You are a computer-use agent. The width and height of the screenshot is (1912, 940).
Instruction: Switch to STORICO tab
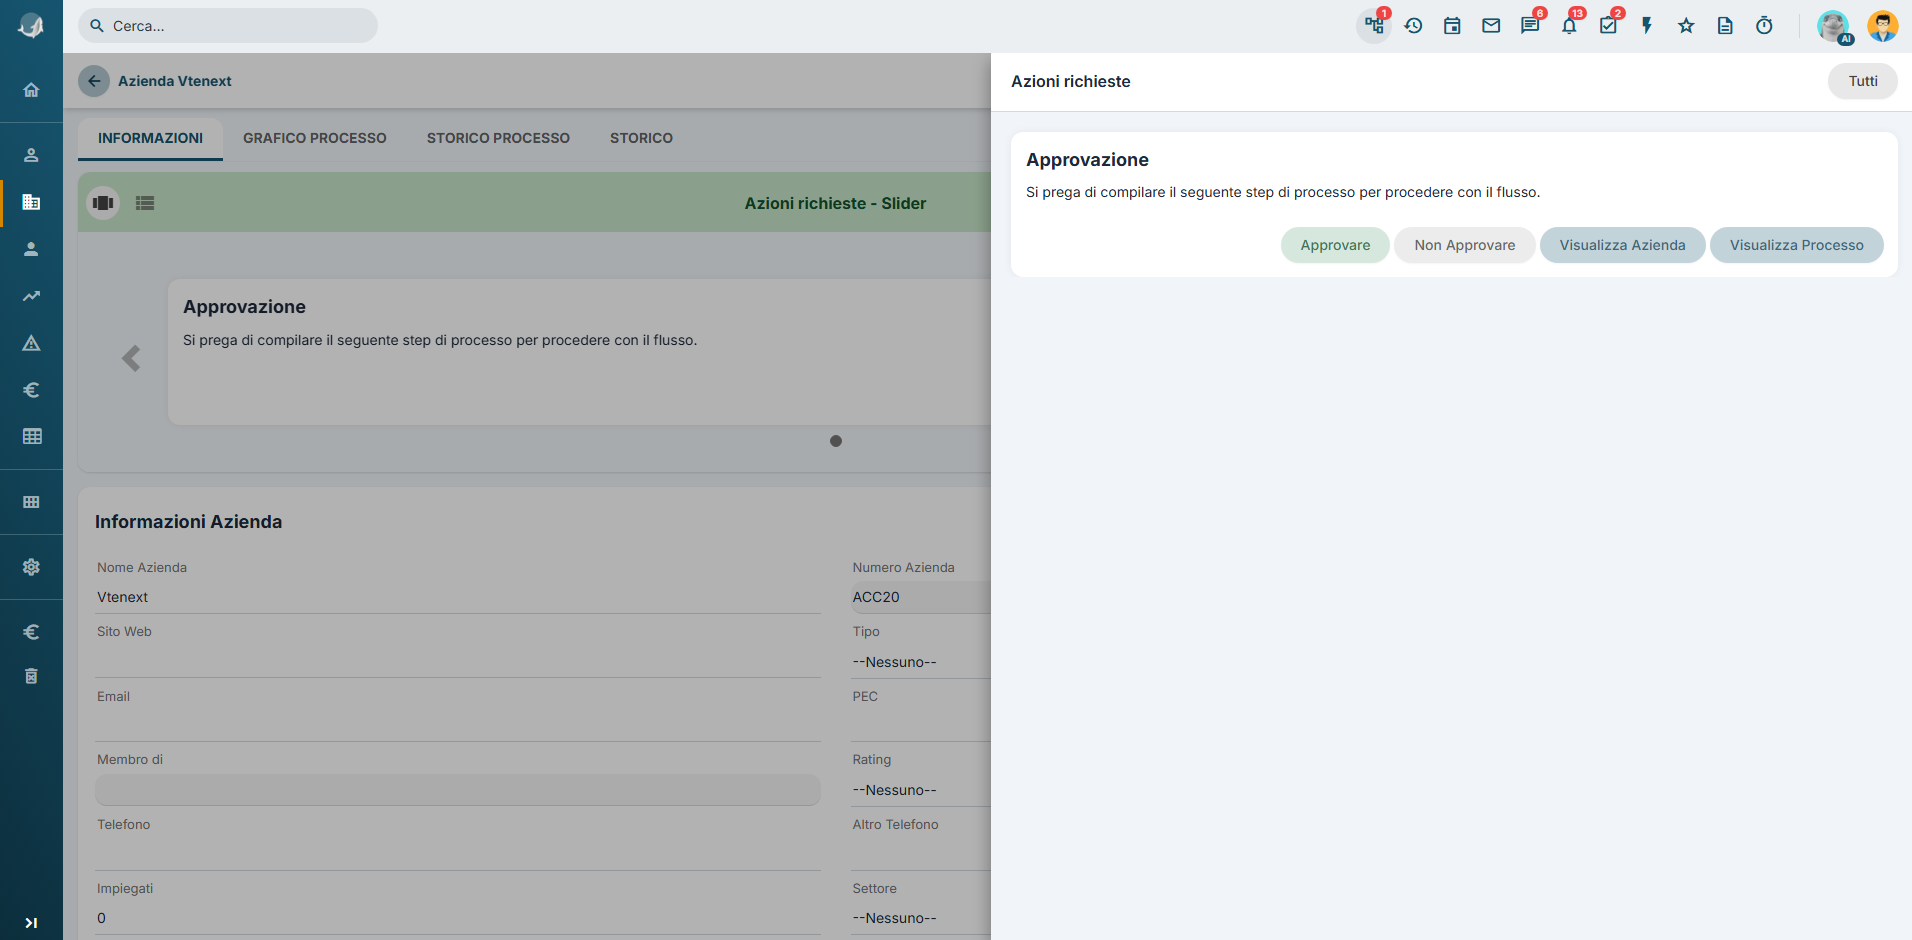tap(641, 138)
